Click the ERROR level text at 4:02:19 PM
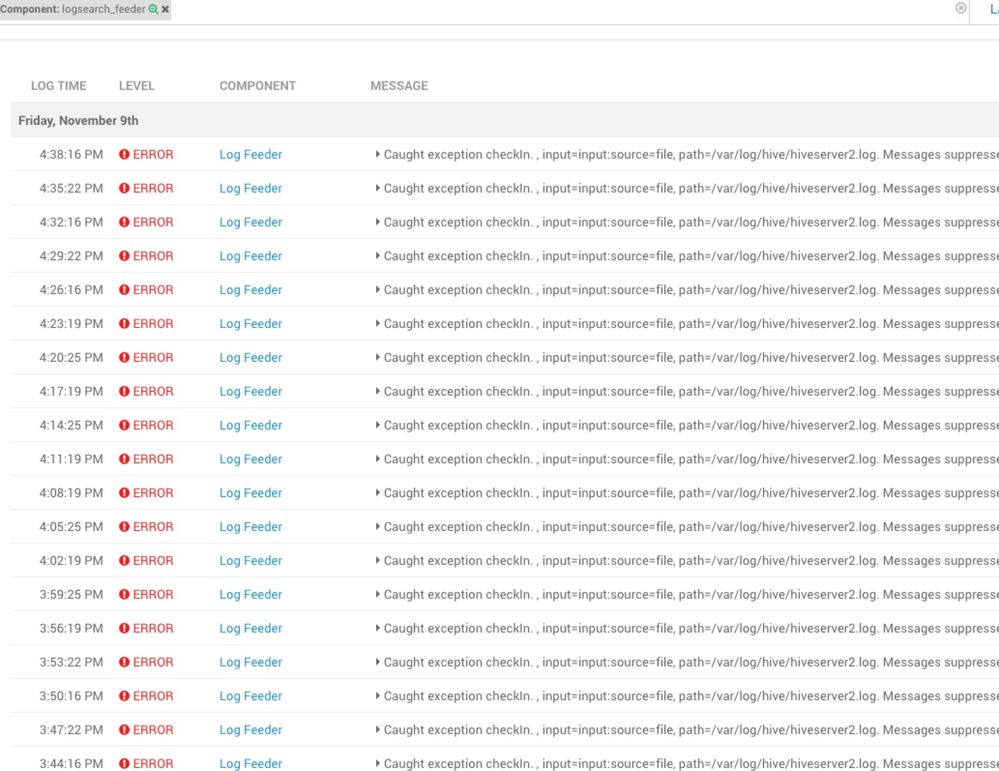This screenshot has height=771, width=999. (x=153, y=560)
